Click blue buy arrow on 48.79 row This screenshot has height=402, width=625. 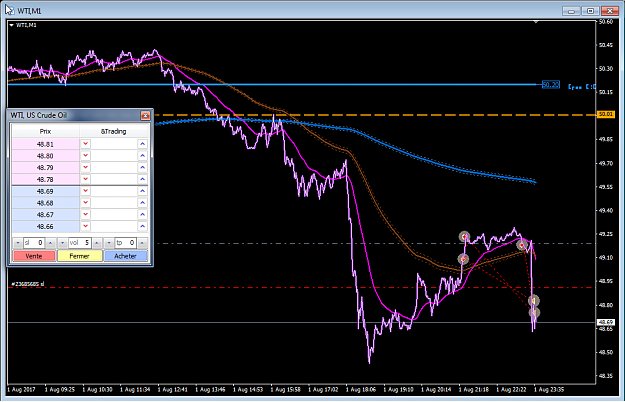coord(143,167)
